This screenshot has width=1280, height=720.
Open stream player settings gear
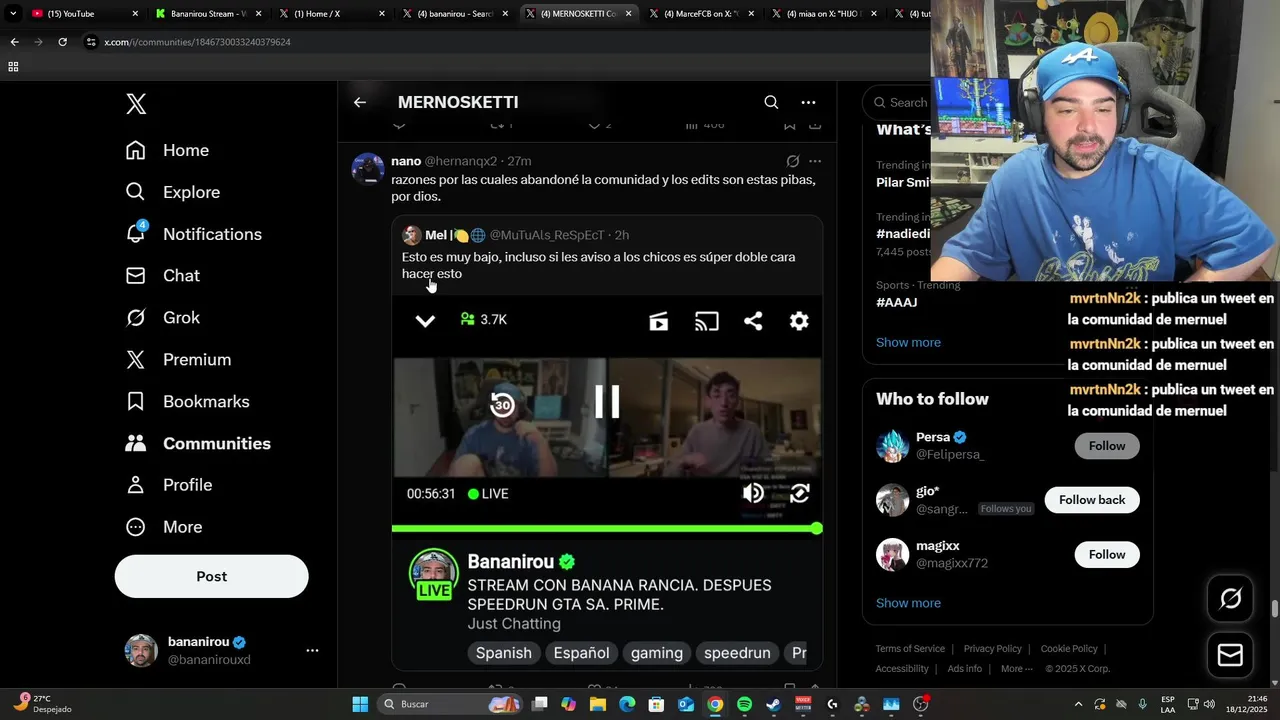[x=799, y=321]
